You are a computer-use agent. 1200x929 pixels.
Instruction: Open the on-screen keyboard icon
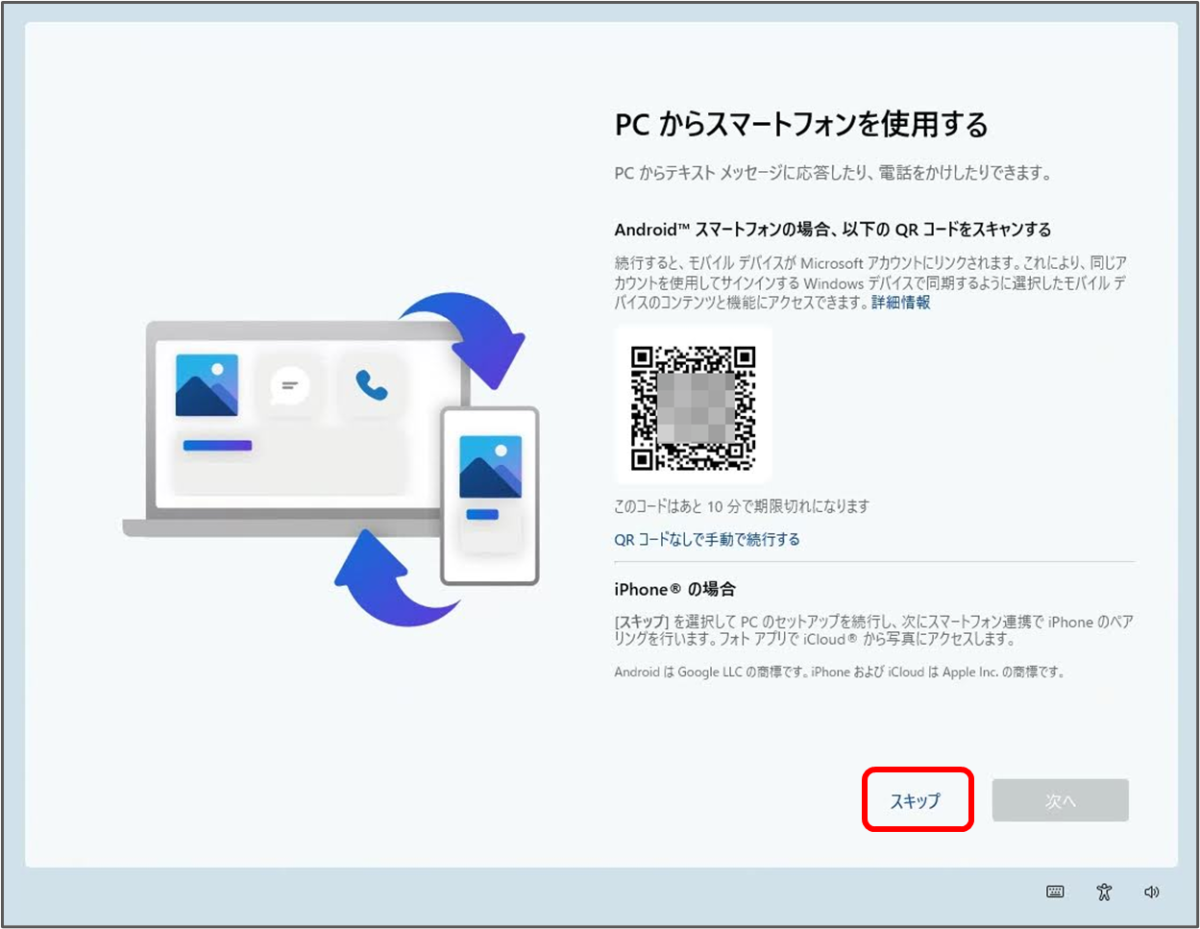pyautogui.click(x=1055, y=890)
